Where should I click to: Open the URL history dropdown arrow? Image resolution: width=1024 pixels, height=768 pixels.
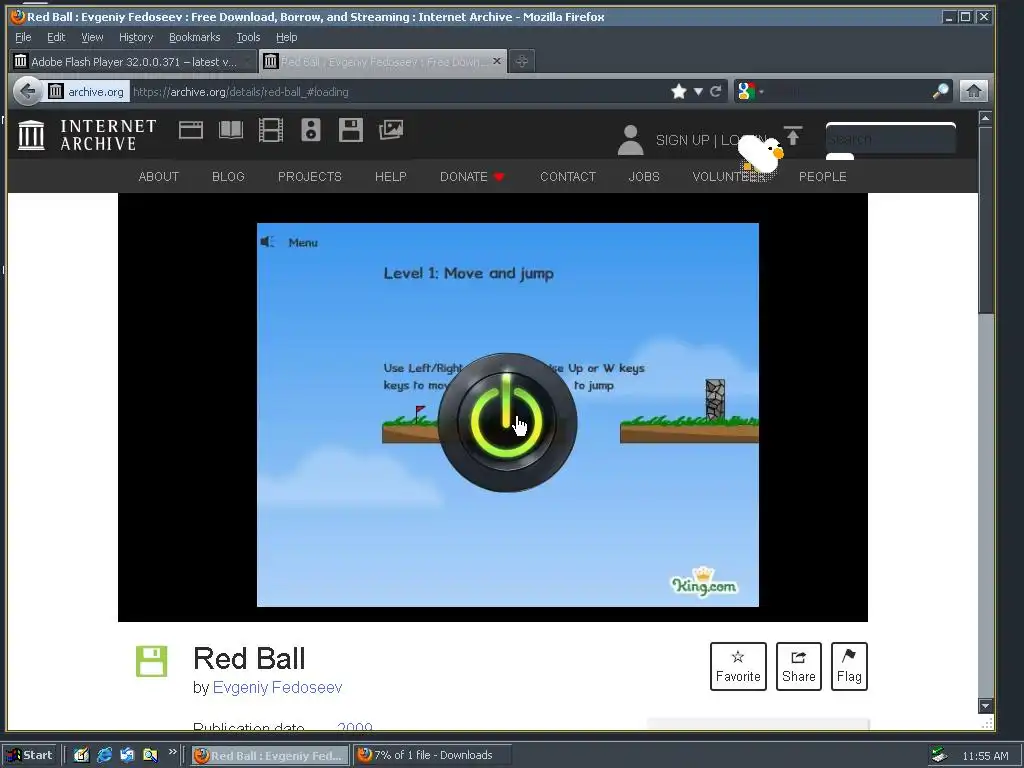click(698, 91)
